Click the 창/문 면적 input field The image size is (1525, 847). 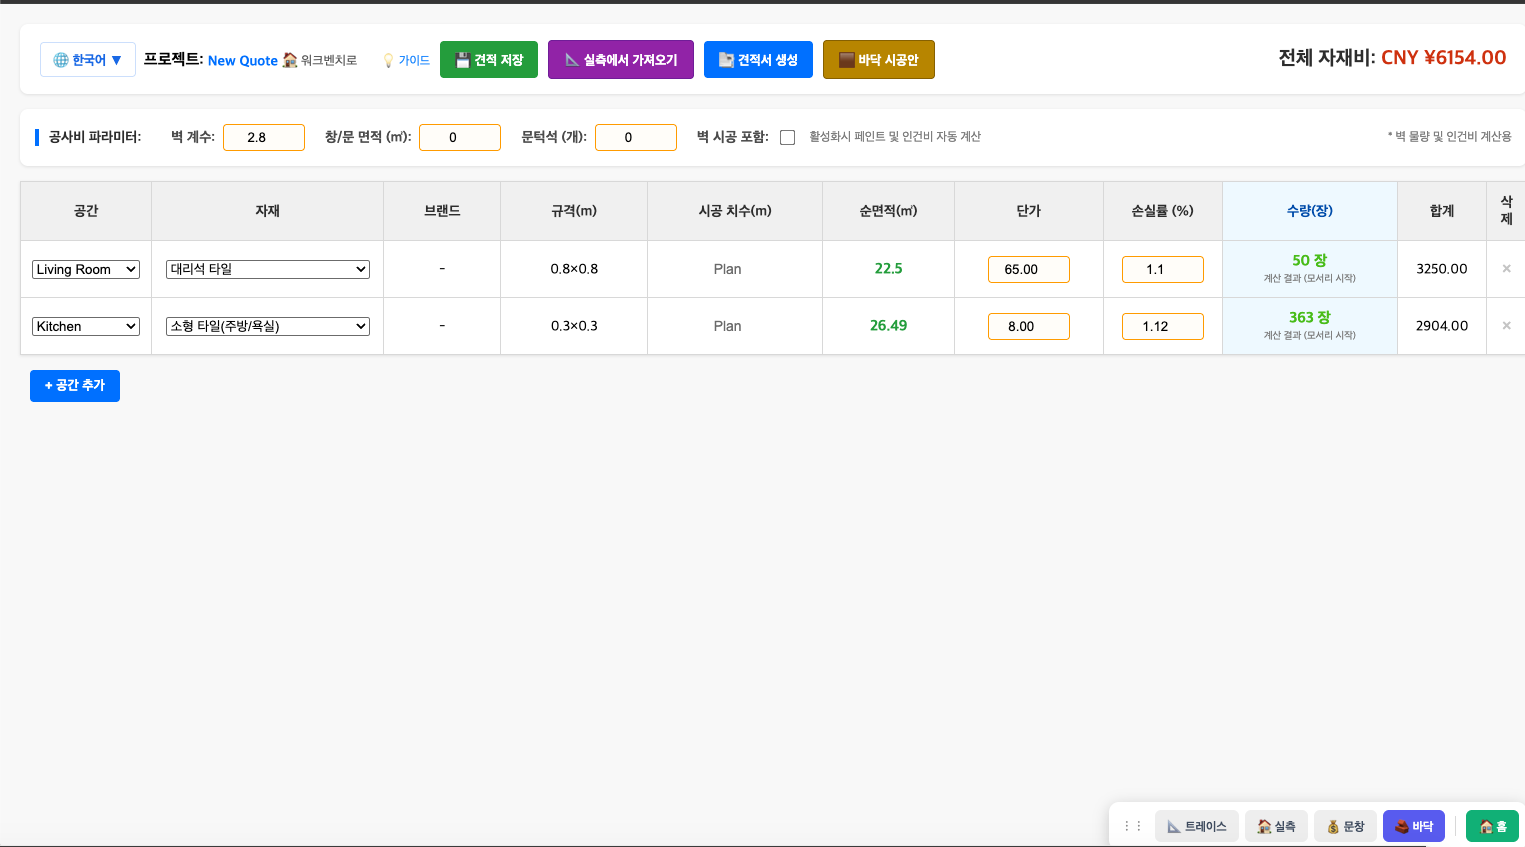pyautogui.click(x=460, y=137)
